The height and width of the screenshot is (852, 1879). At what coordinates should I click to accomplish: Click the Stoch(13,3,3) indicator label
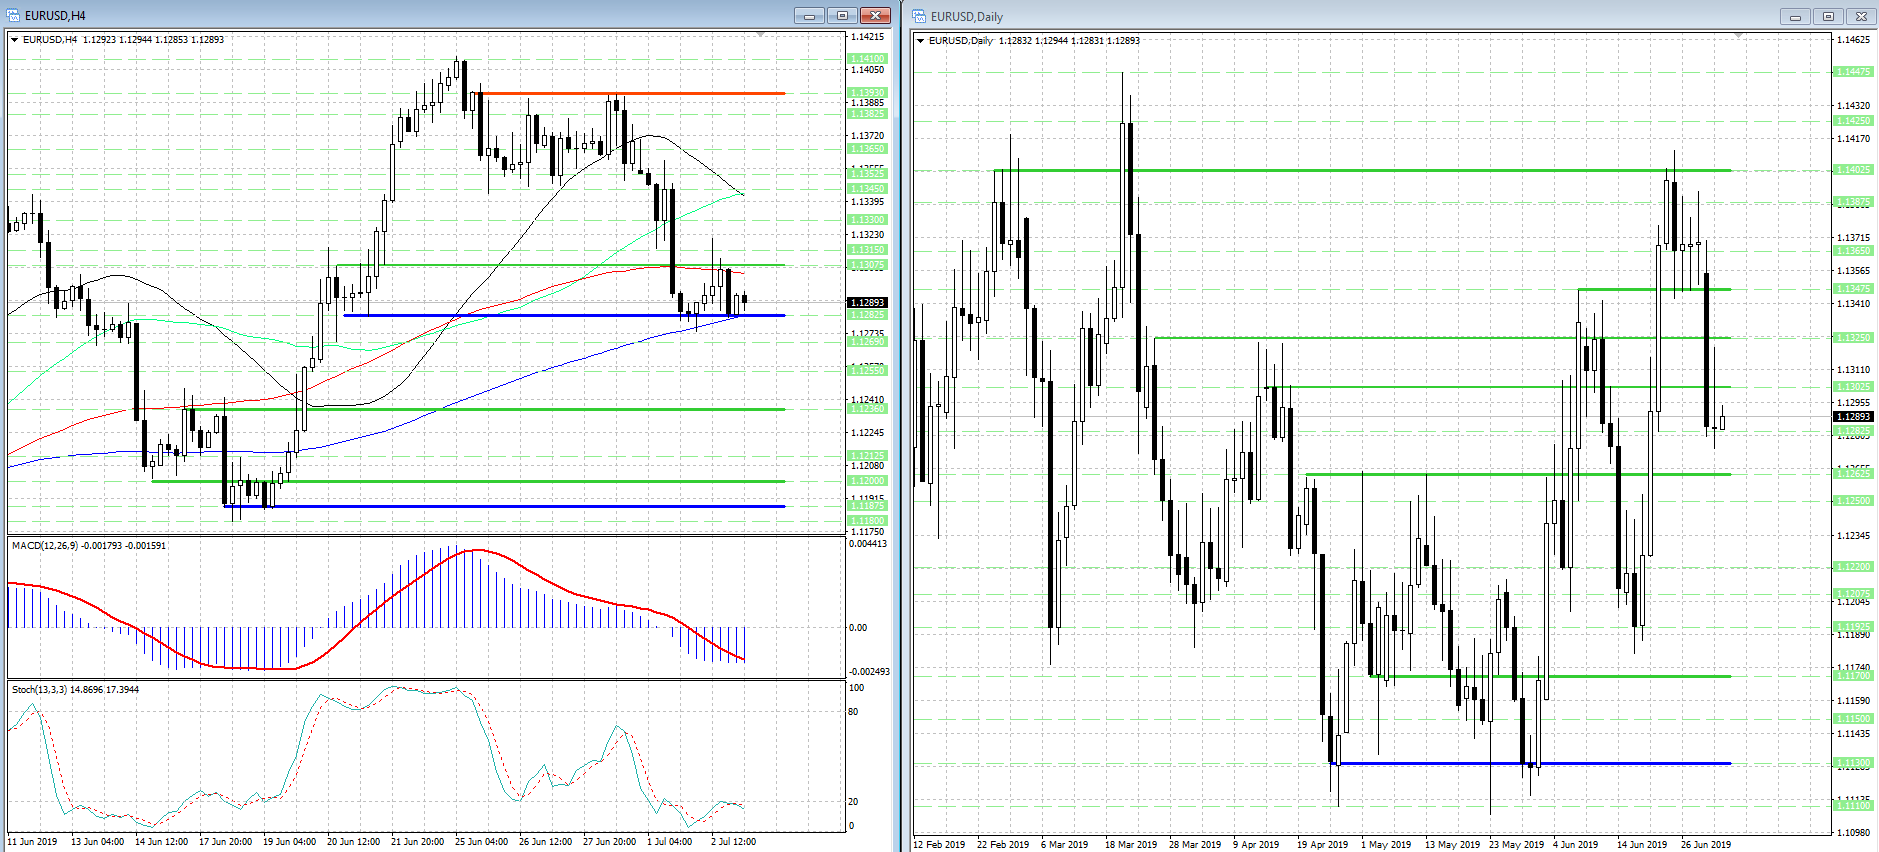(75, 690)
